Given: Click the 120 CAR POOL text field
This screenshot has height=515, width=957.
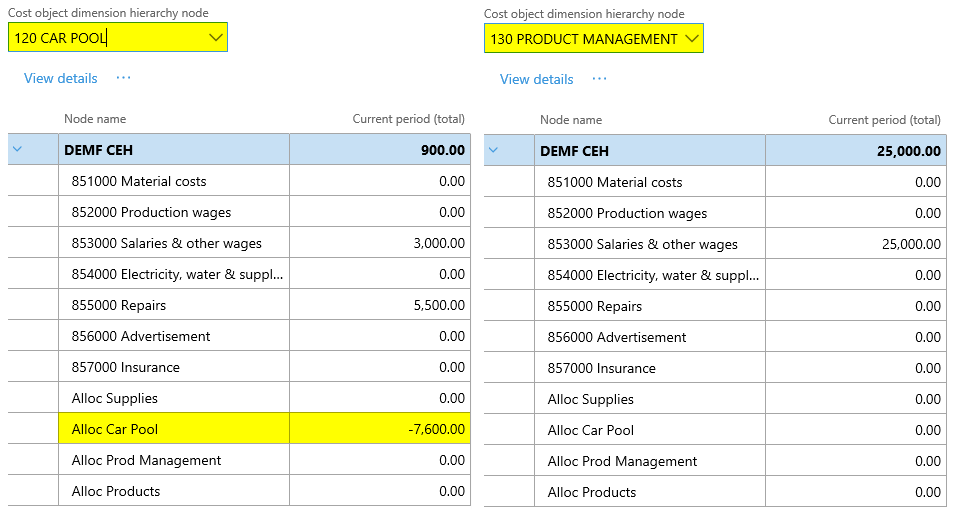Looking at the screenshot, I should click(100, 38).
